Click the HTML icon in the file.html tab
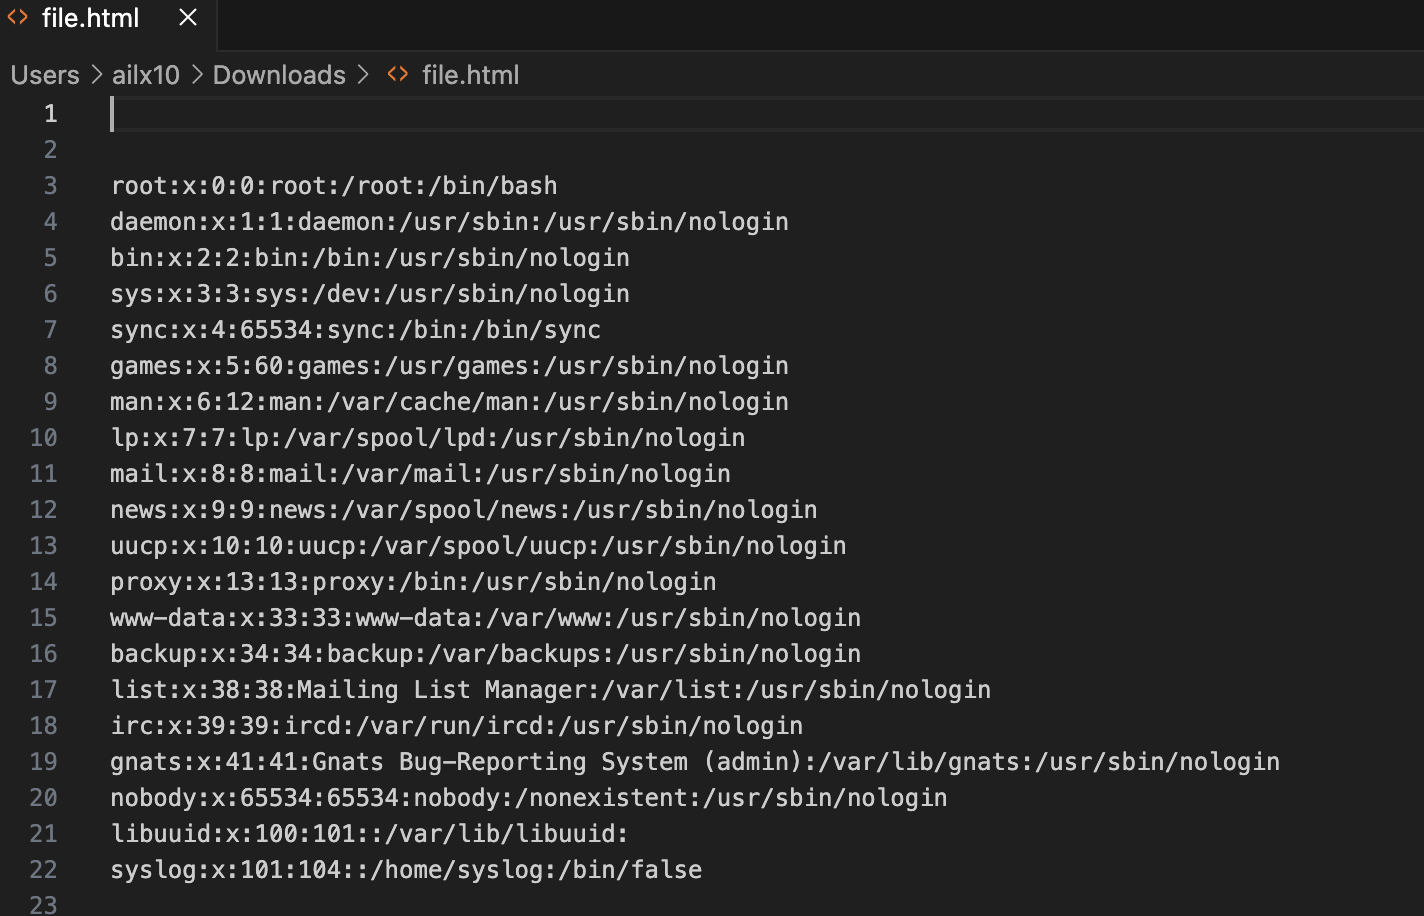 [x=18, y=18]
